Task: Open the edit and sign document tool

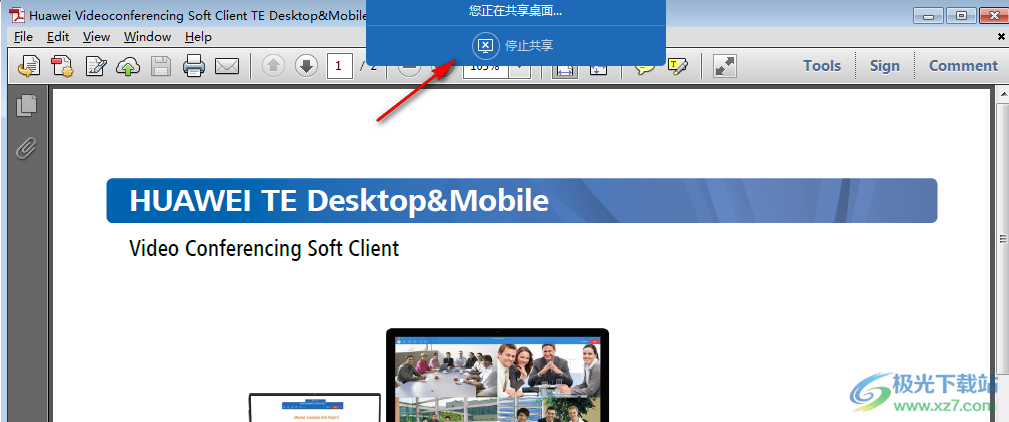Action: click(x=96, y=66)
